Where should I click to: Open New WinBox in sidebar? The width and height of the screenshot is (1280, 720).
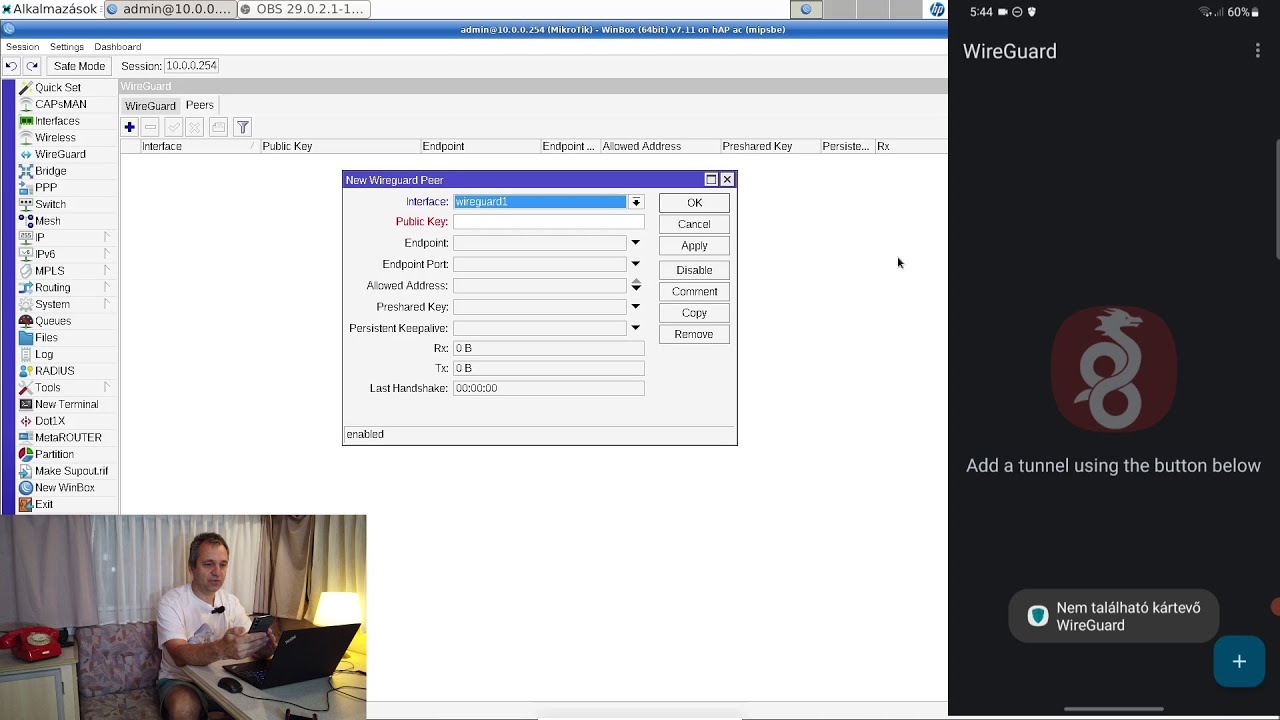pyautogui.click(x=64, y=488)
